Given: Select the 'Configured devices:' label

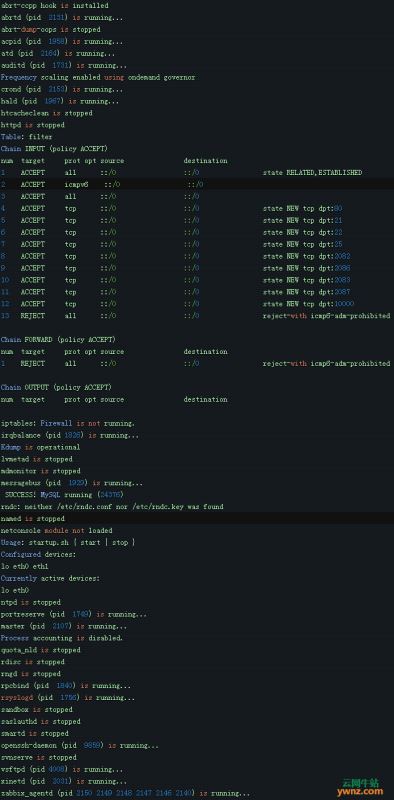Looking at the screenshot, I should click(39, 555).
